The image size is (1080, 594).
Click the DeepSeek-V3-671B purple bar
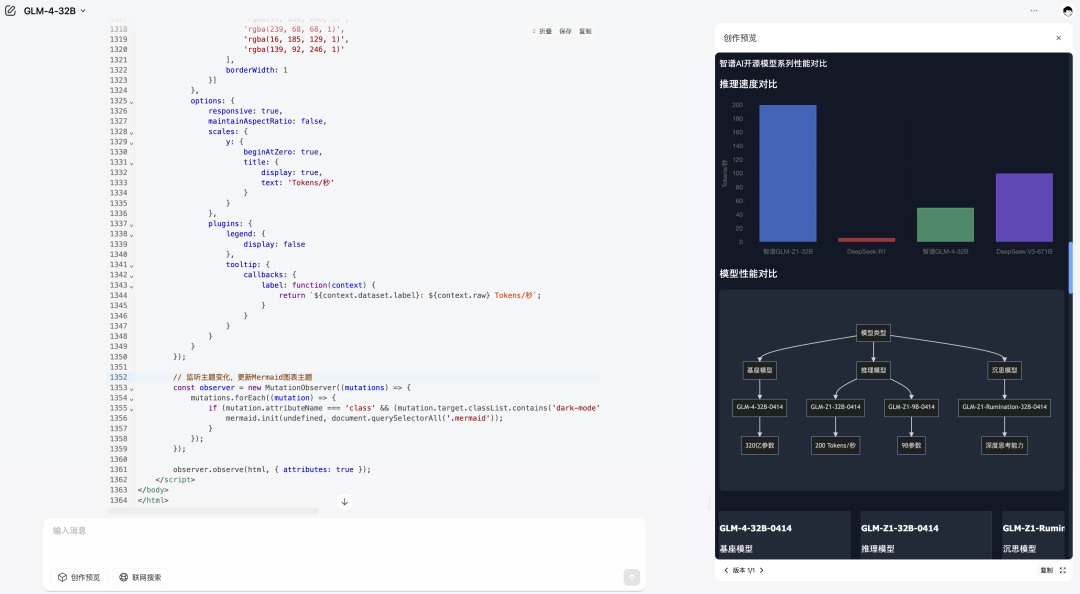click(1024, 207)
